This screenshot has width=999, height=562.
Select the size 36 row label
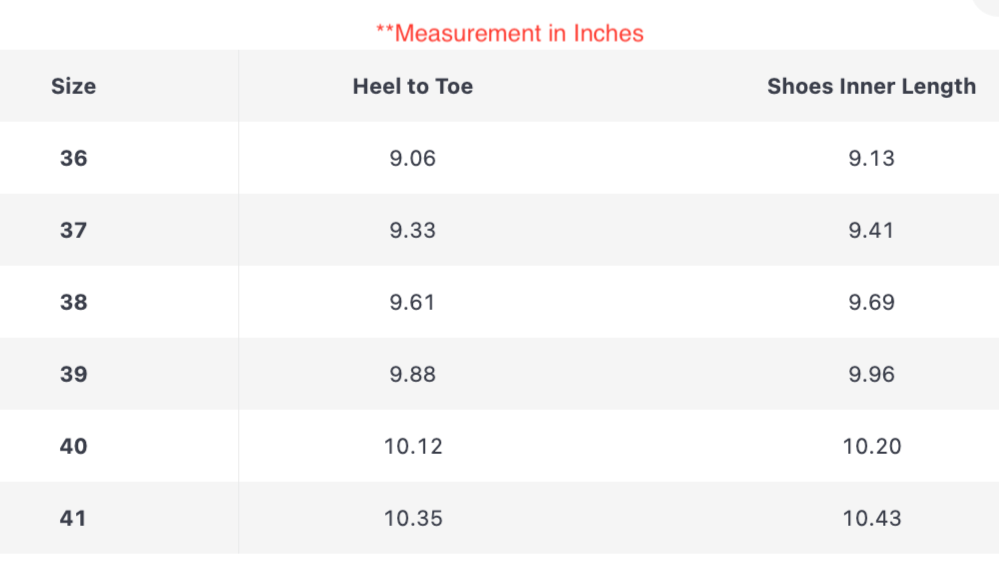click(x=73, y=158)
